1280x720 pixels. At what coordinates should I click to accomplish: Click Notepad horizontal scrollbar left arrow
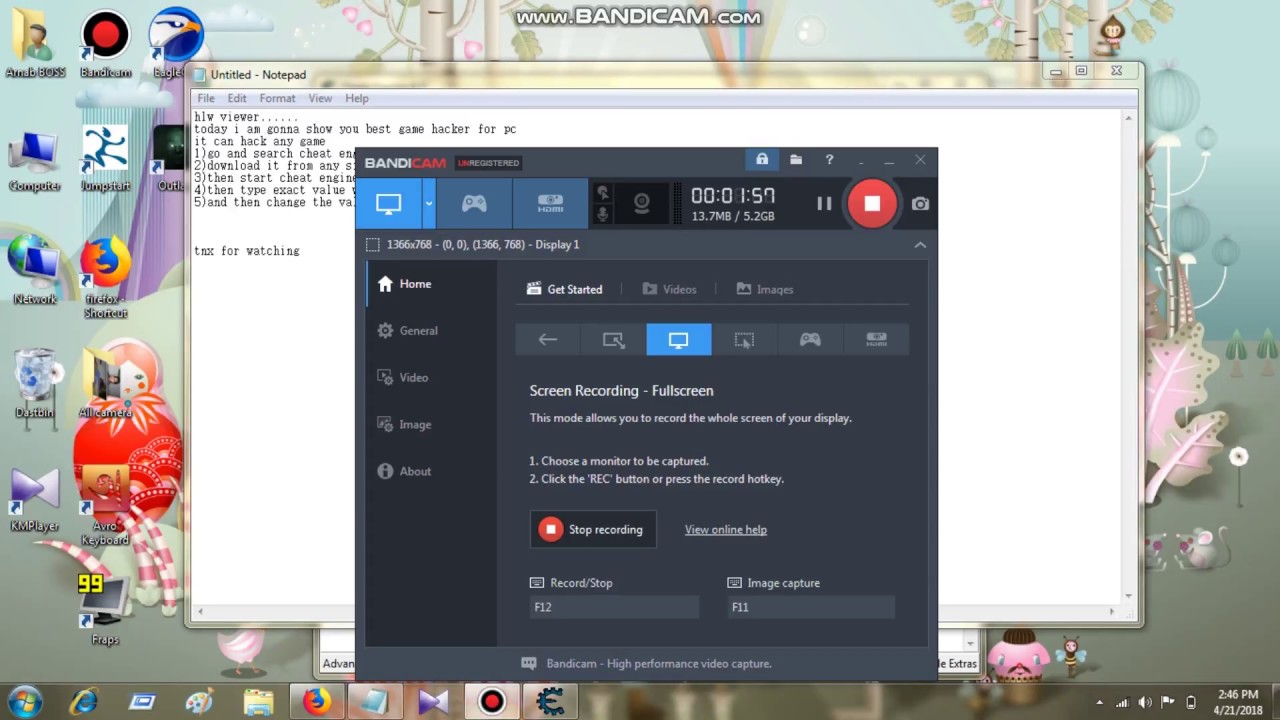(200, 612)
